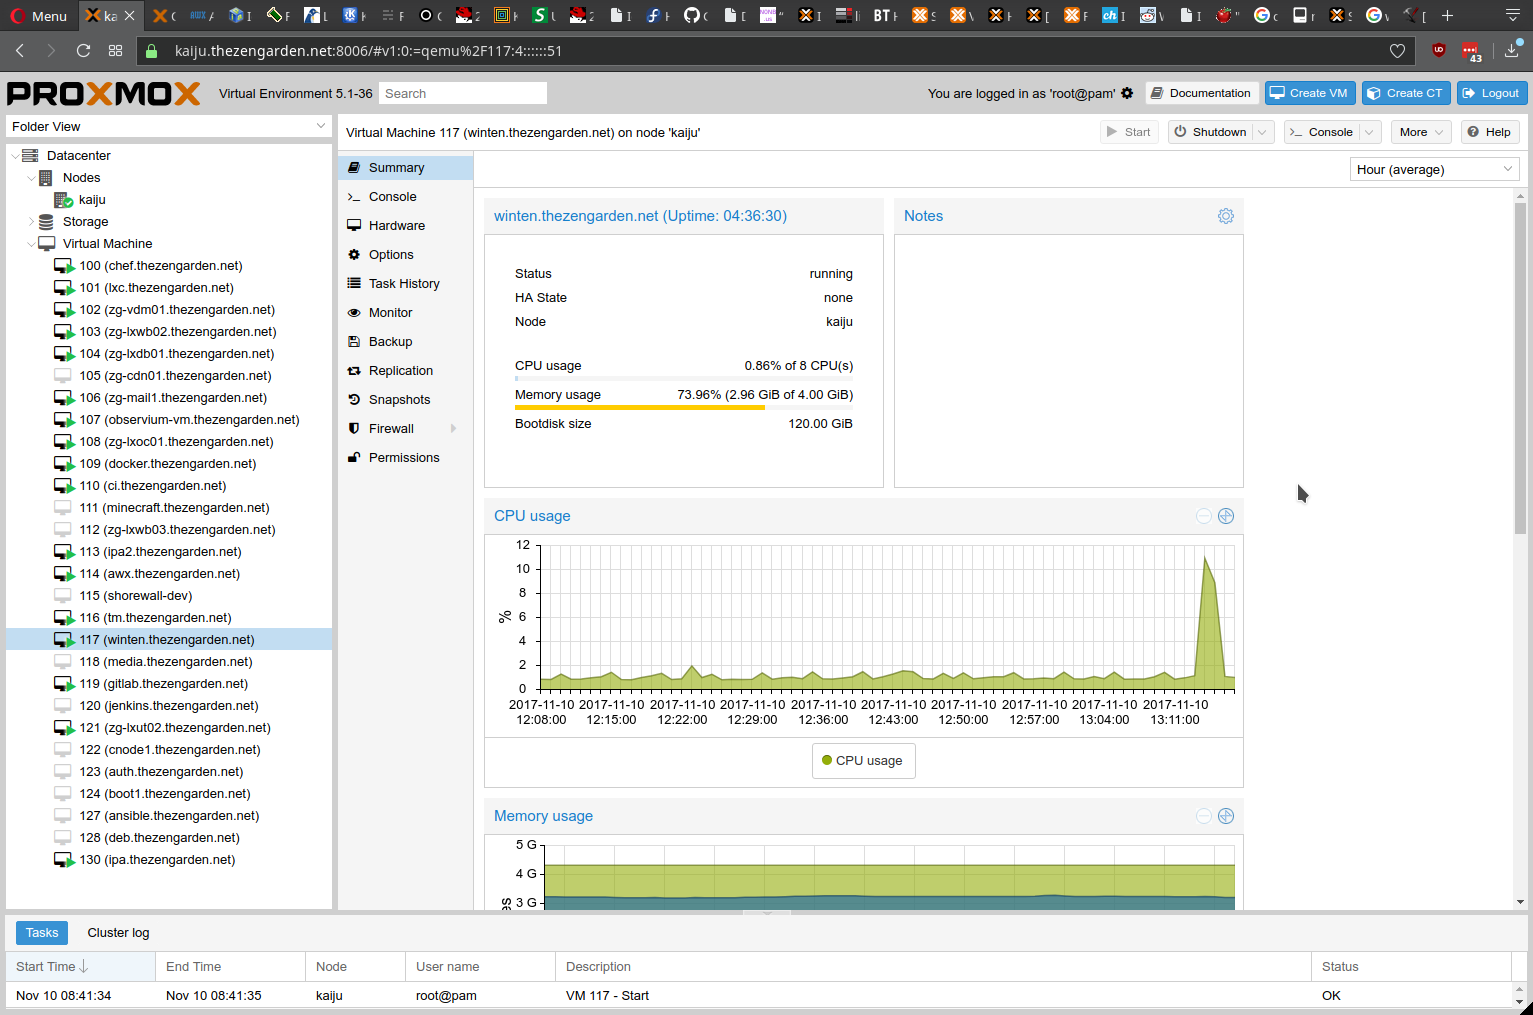This screenshot has height=1015, width=1533.
Task: Open the Console button in the VM header
Action: click(1321, 132)
